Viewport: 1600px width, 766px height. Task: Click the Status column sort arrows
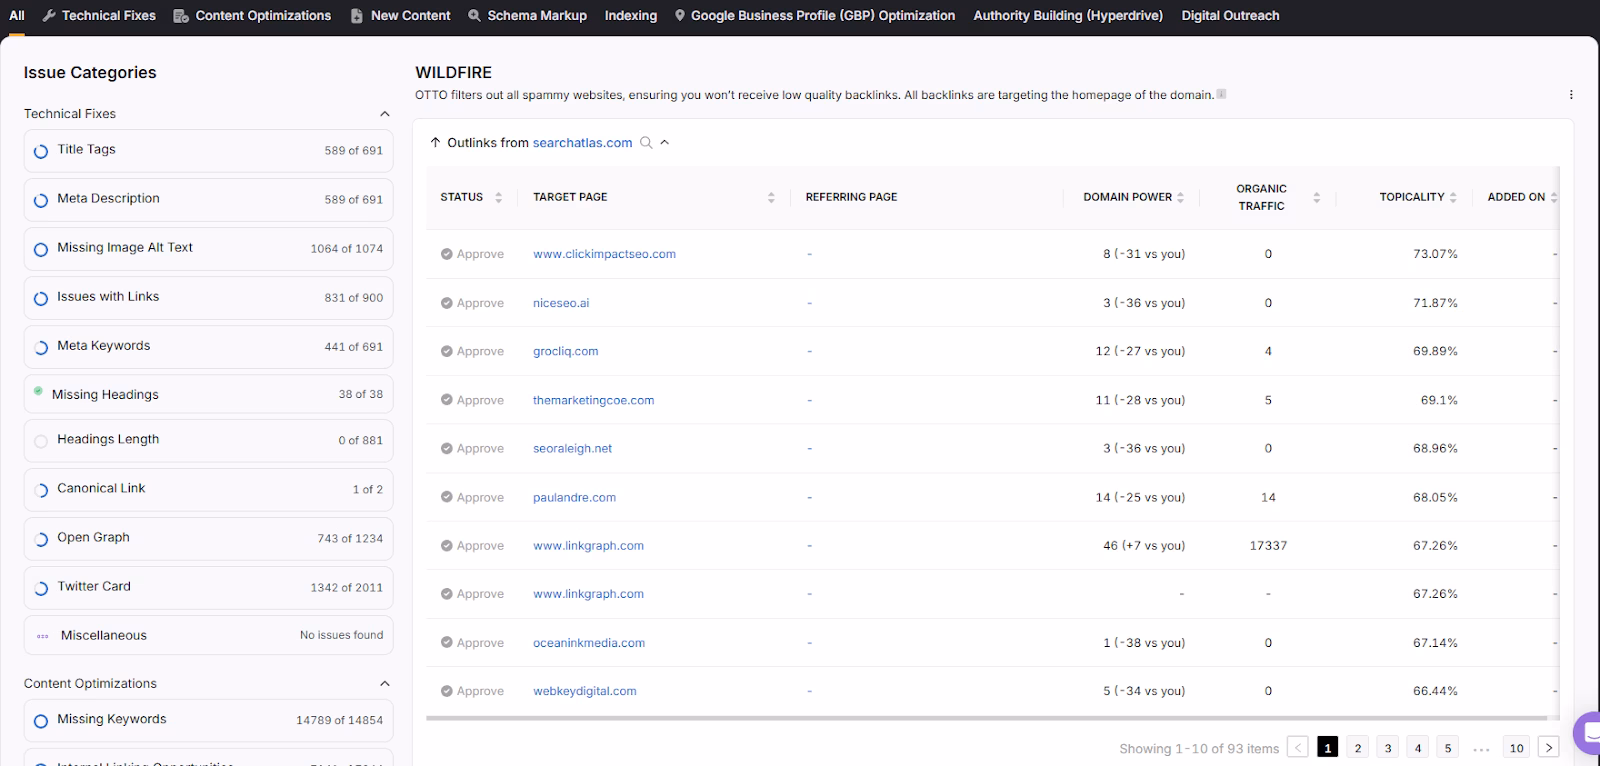point(498,197)
